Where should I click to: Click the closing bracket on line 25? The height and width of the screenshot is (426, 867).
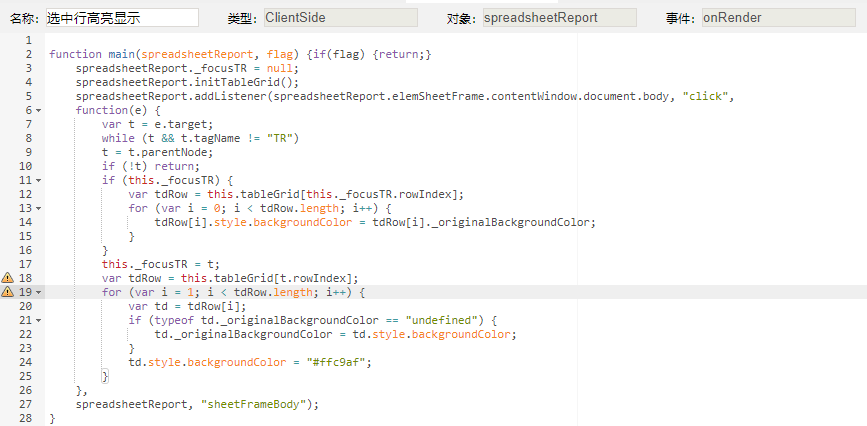pos(105,376)
